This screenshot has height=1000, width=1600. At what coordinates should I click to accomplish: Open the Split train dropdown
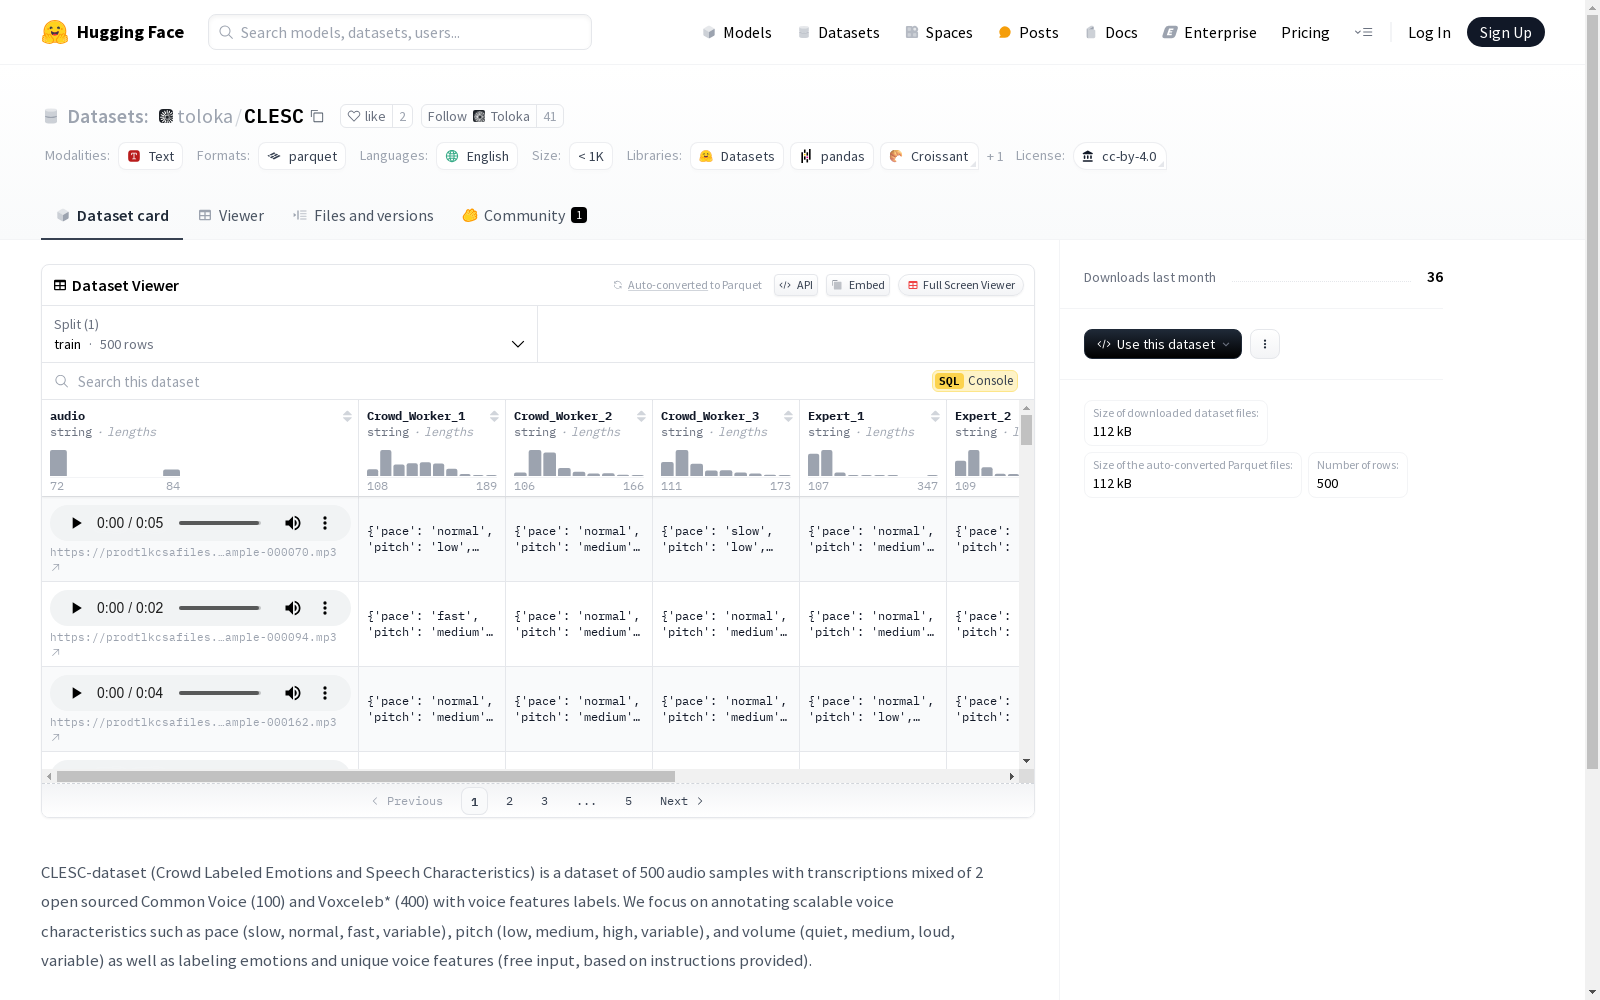point(290,334)
